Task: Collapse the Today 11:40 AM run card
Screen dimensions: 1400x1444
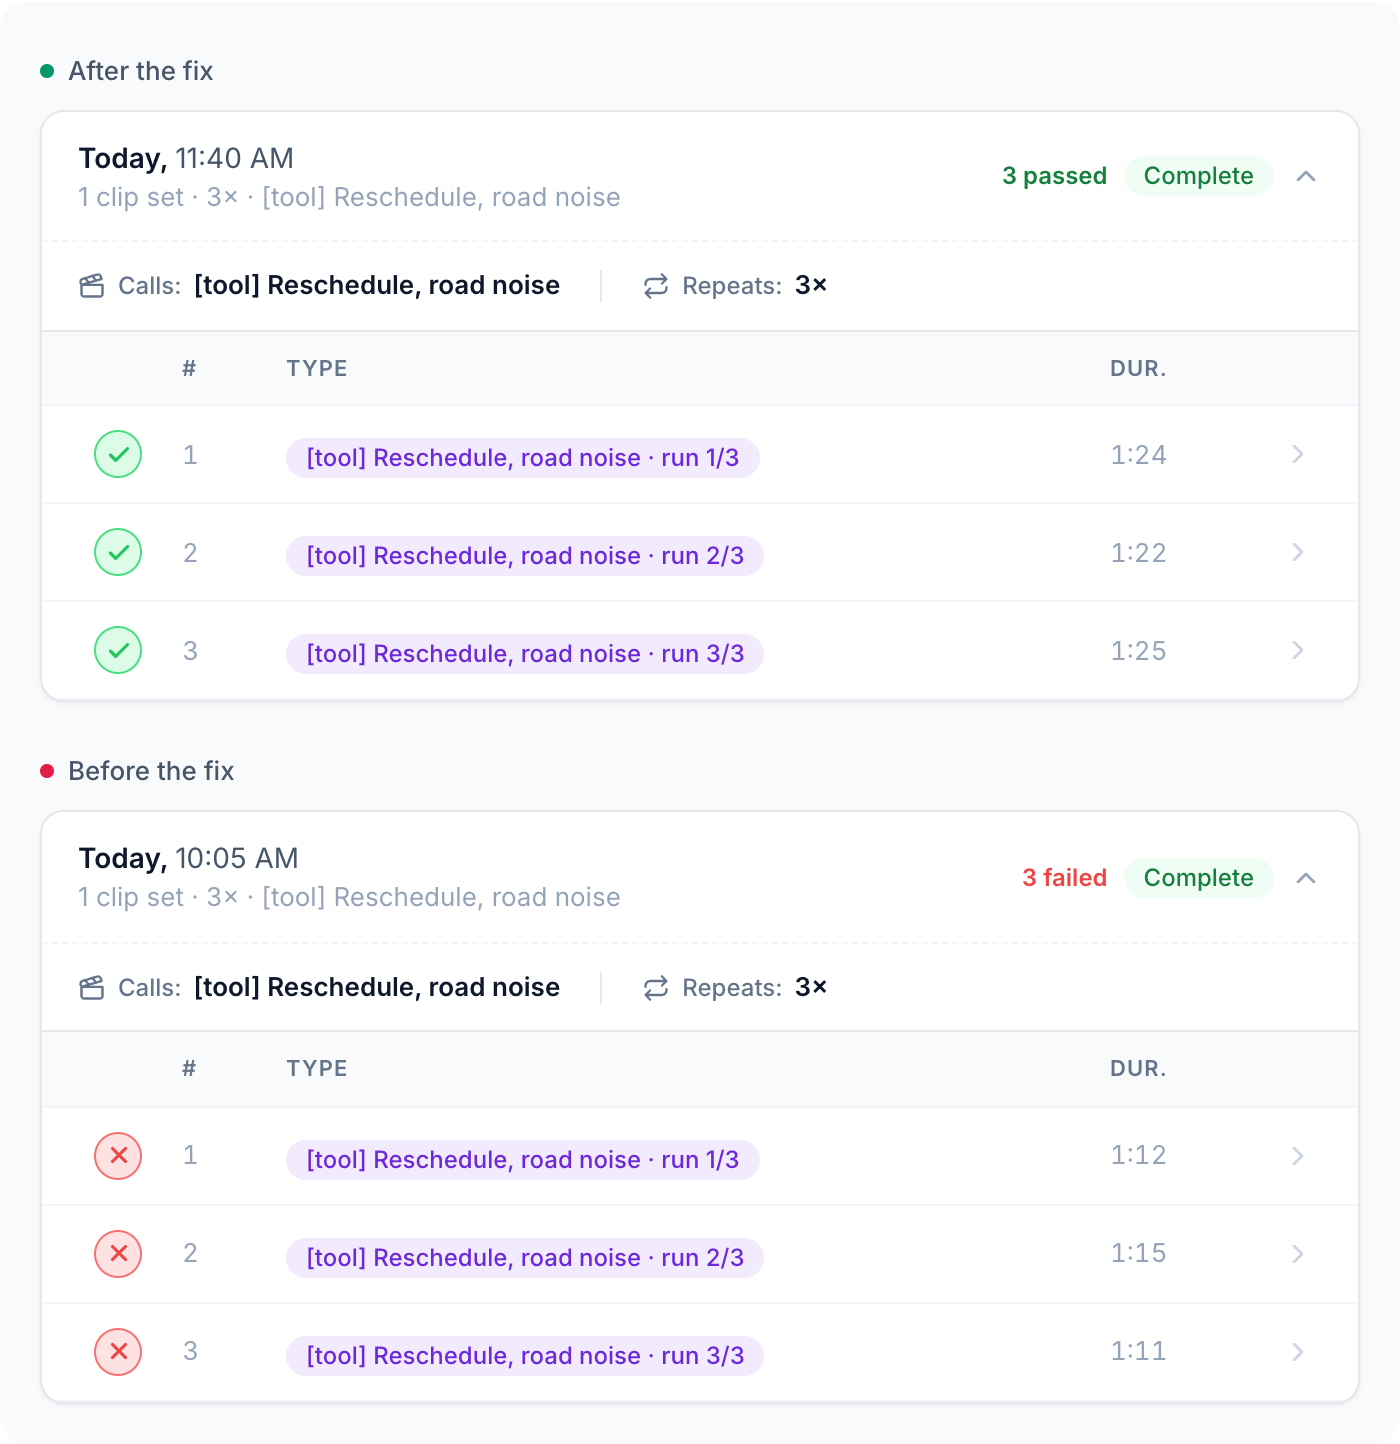Action: (1306, 176)
